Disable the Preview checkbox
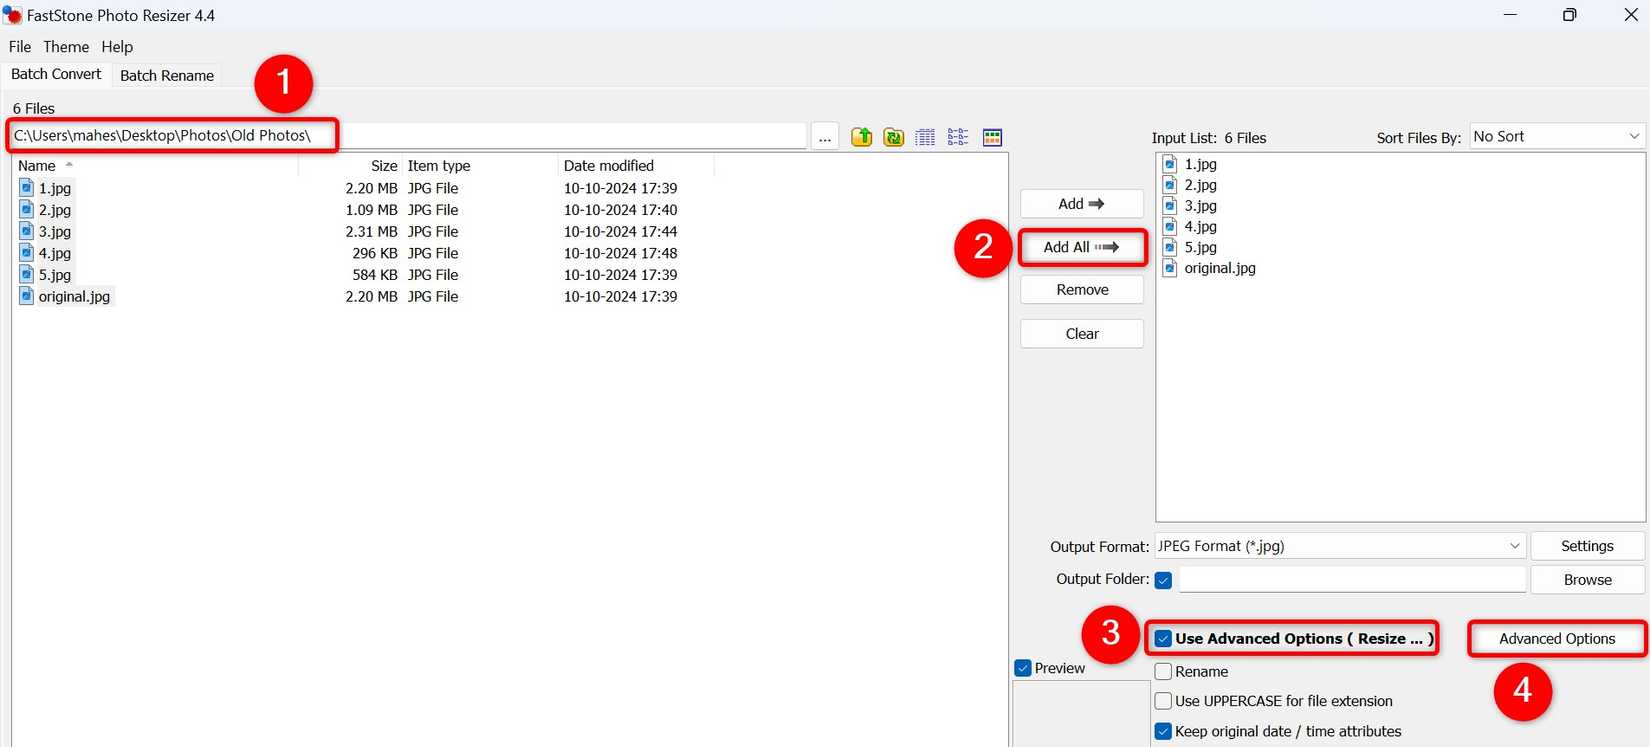The width and height of the screenshot is (1650, 747). click(x=1023, y=668)
